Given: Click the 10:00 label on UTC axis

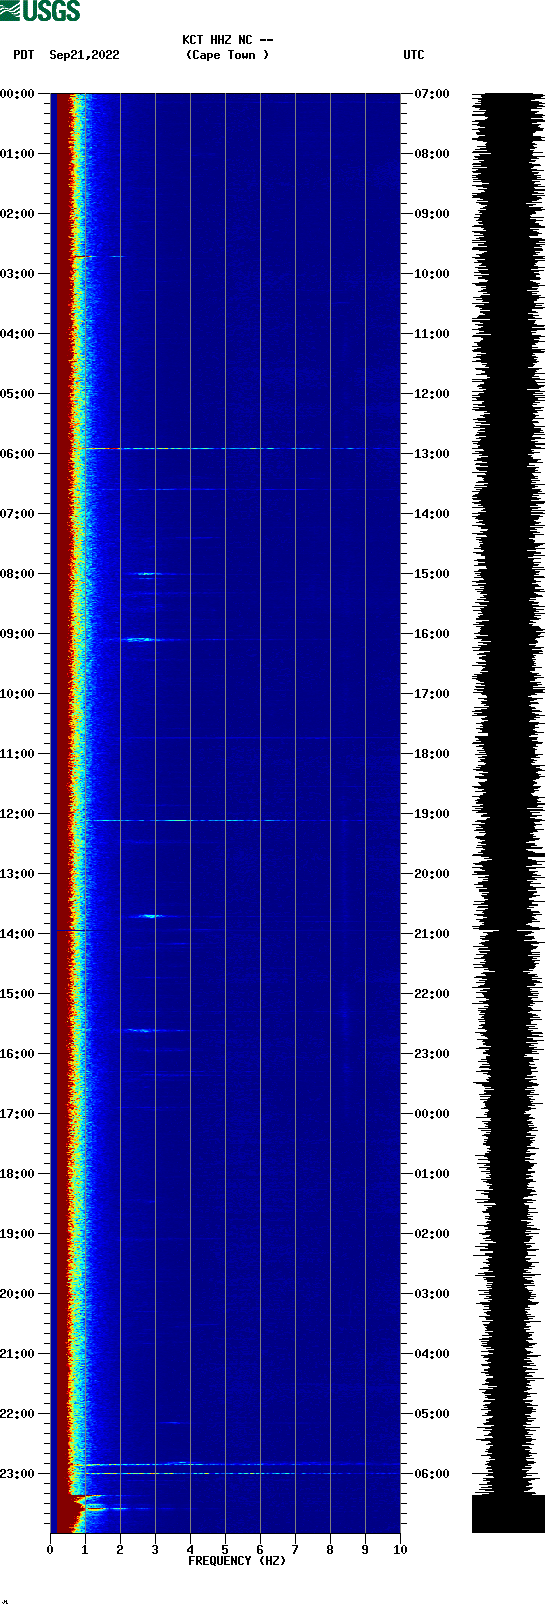Looking at the screenshot, I should coord(432,274).
